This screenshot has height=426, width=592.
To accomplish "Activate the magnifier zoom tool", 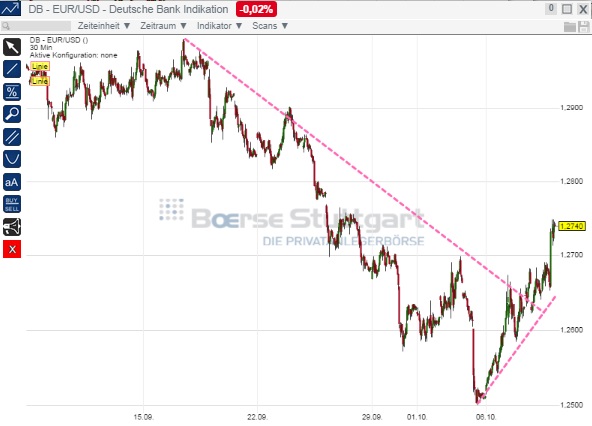I will (x=12, y=114).
